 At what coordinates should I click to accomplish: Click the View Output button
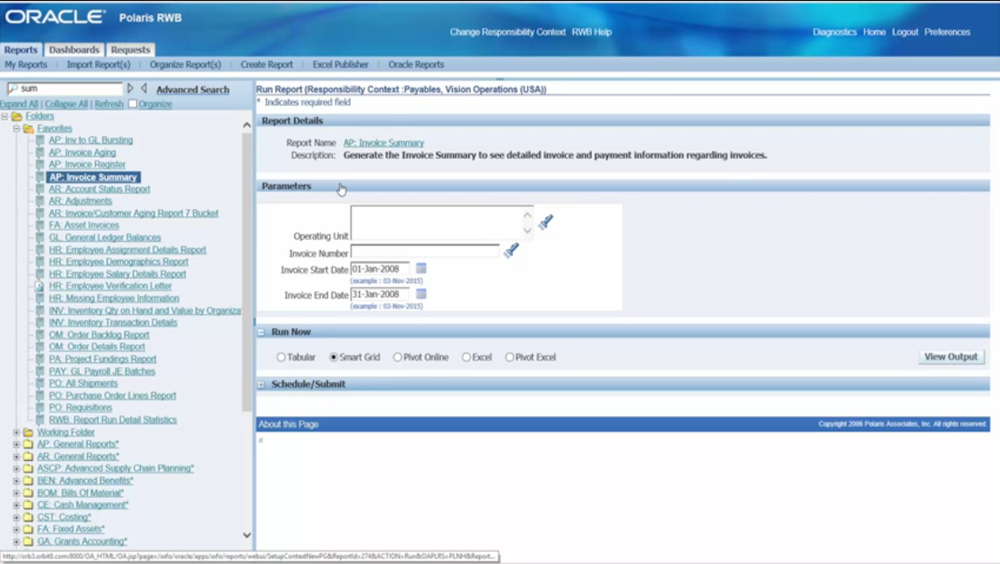[x=951, y=357]
